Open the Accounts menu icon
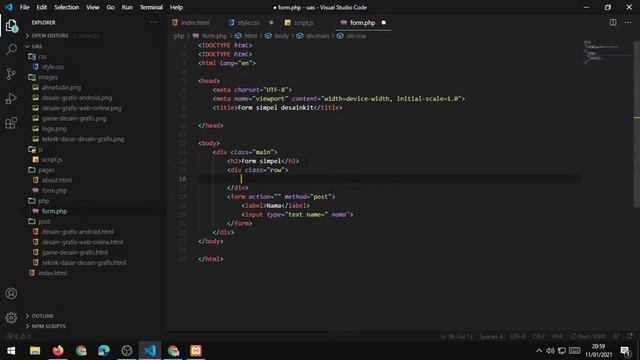This screenshot has height=360, width=640. (11, 293)
